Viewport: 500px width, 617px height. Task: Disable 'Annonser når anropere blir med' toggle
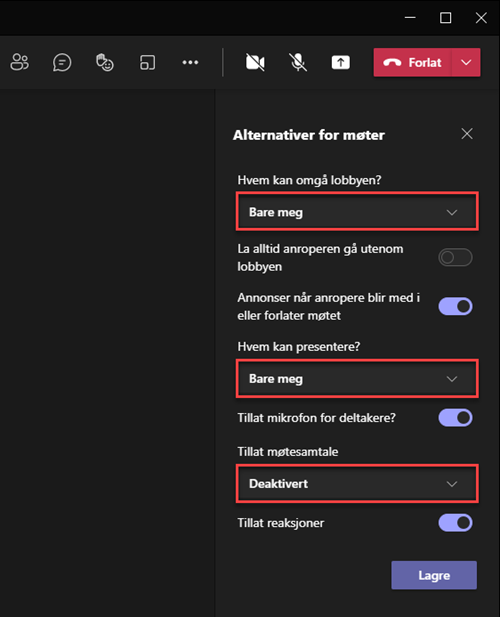click(455, 306)
